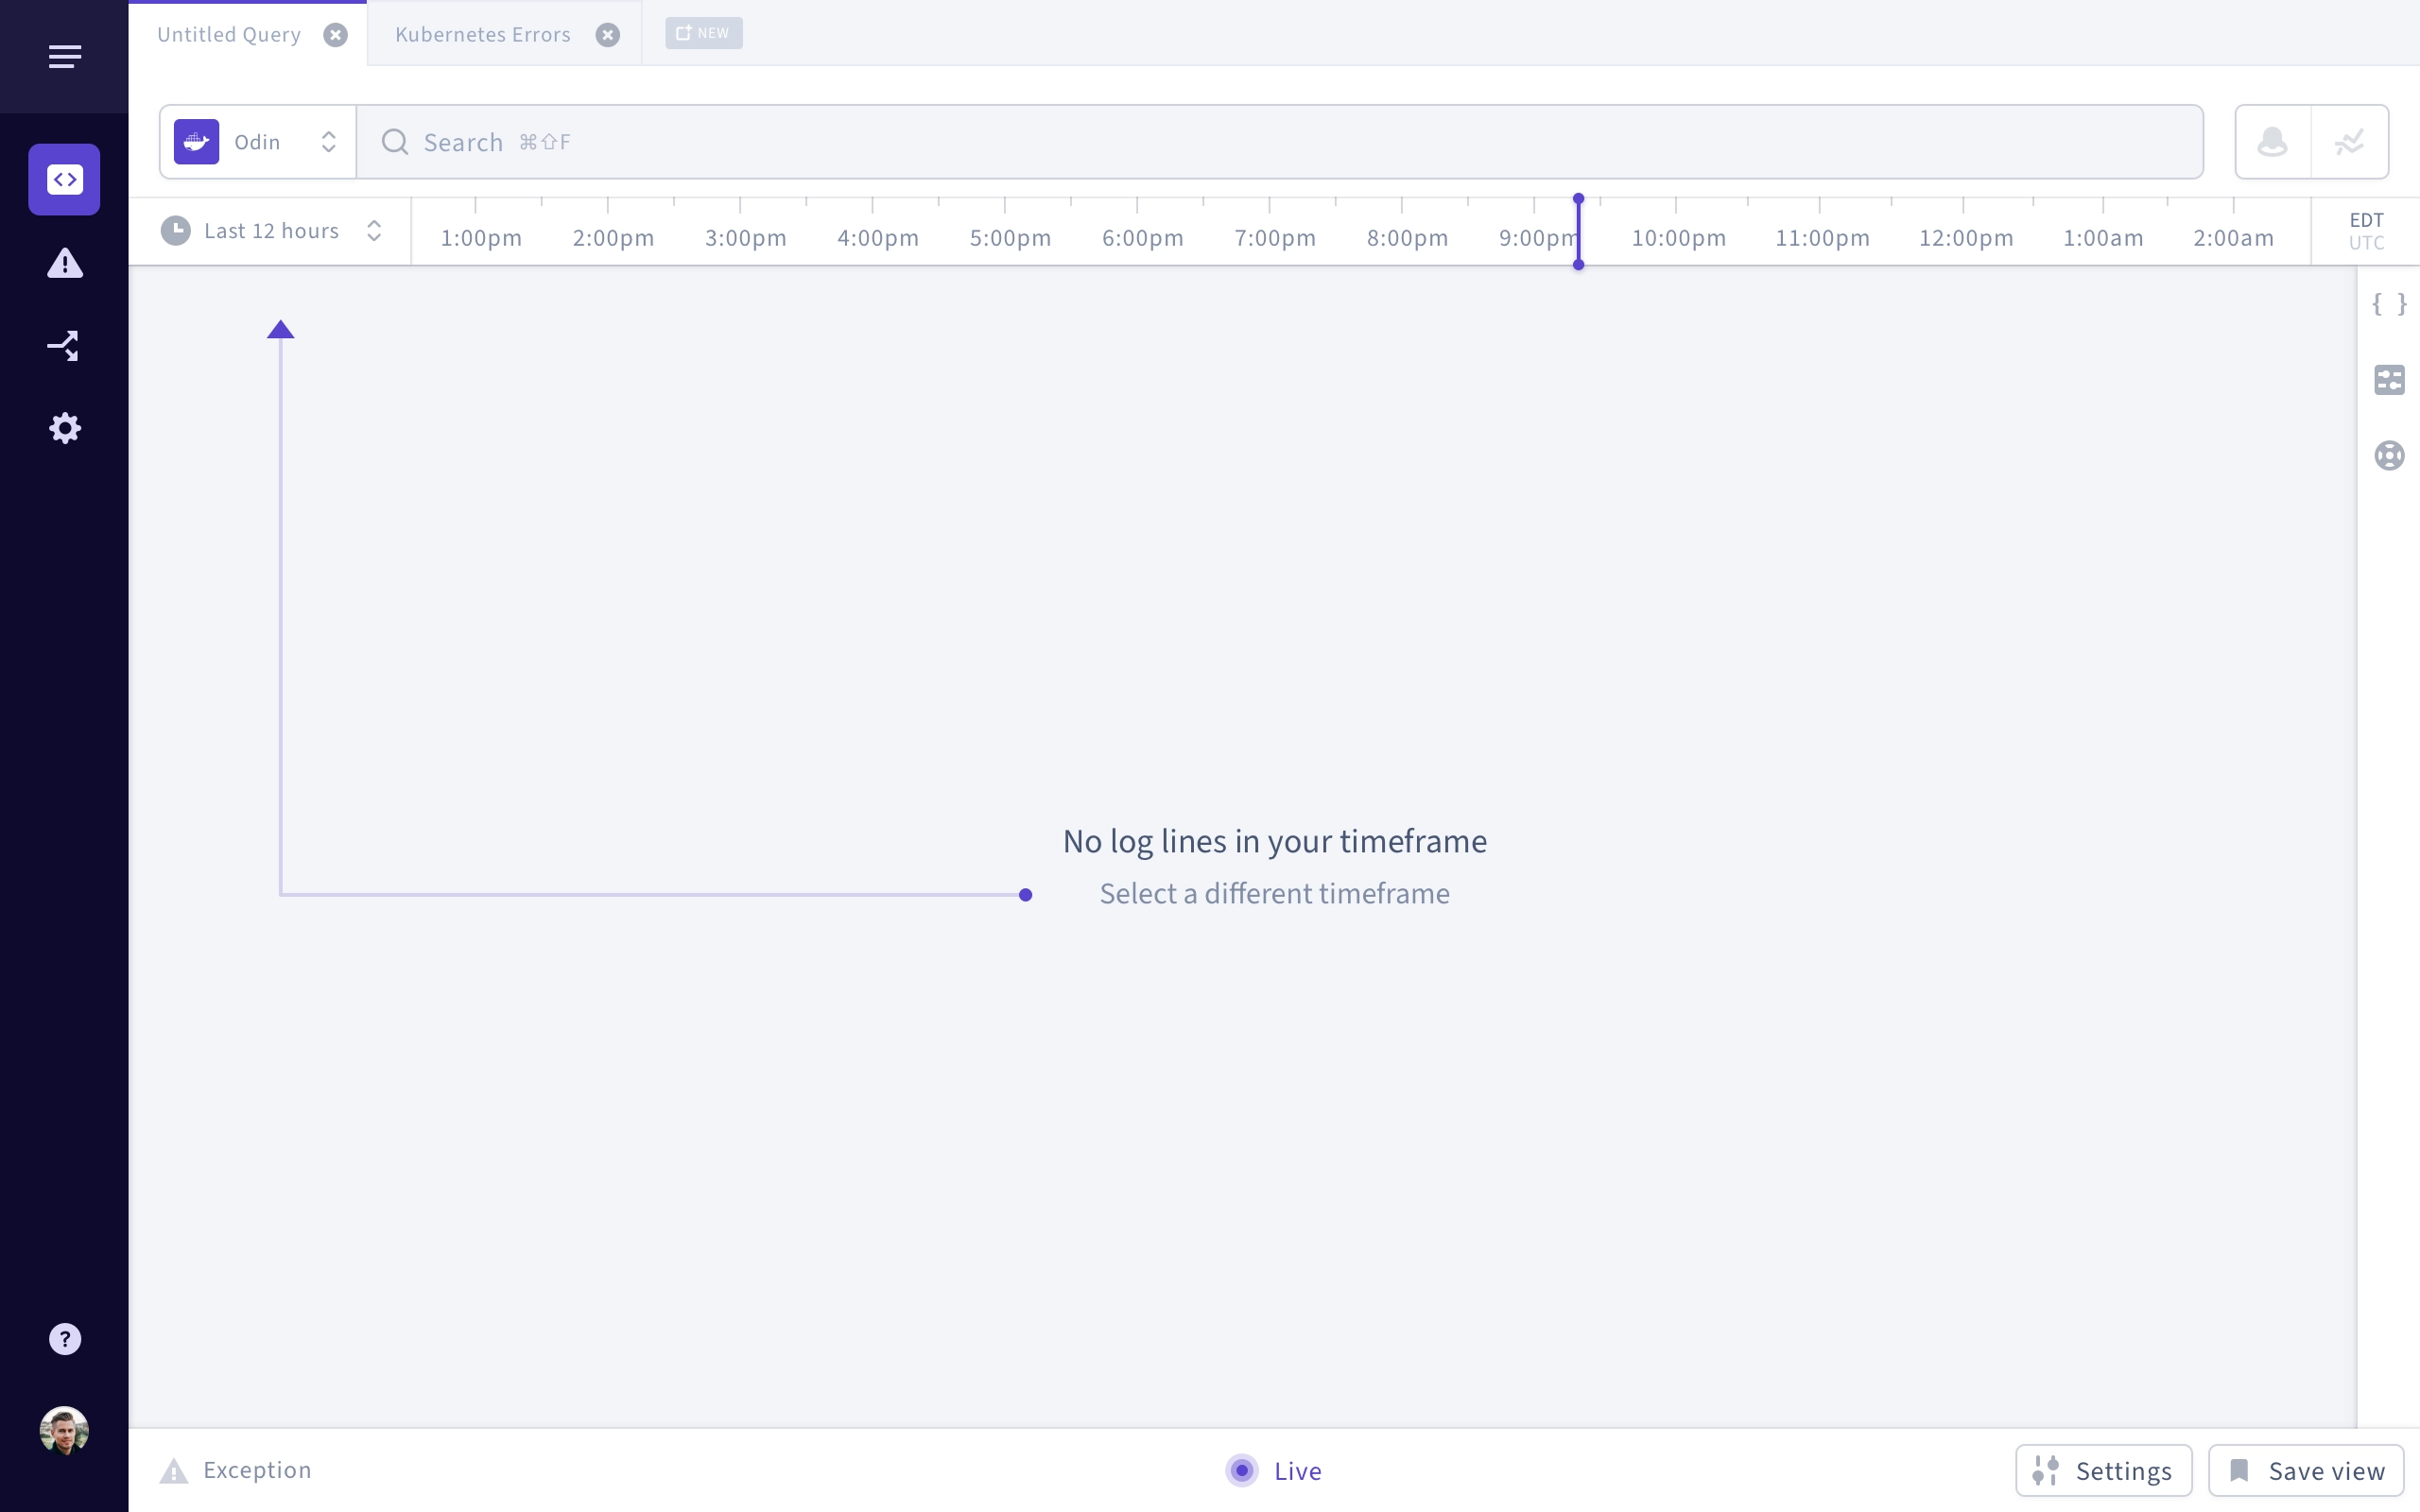Select the Untitled Query tab
Screen dimensions: 2420x1512
(229, 34)
